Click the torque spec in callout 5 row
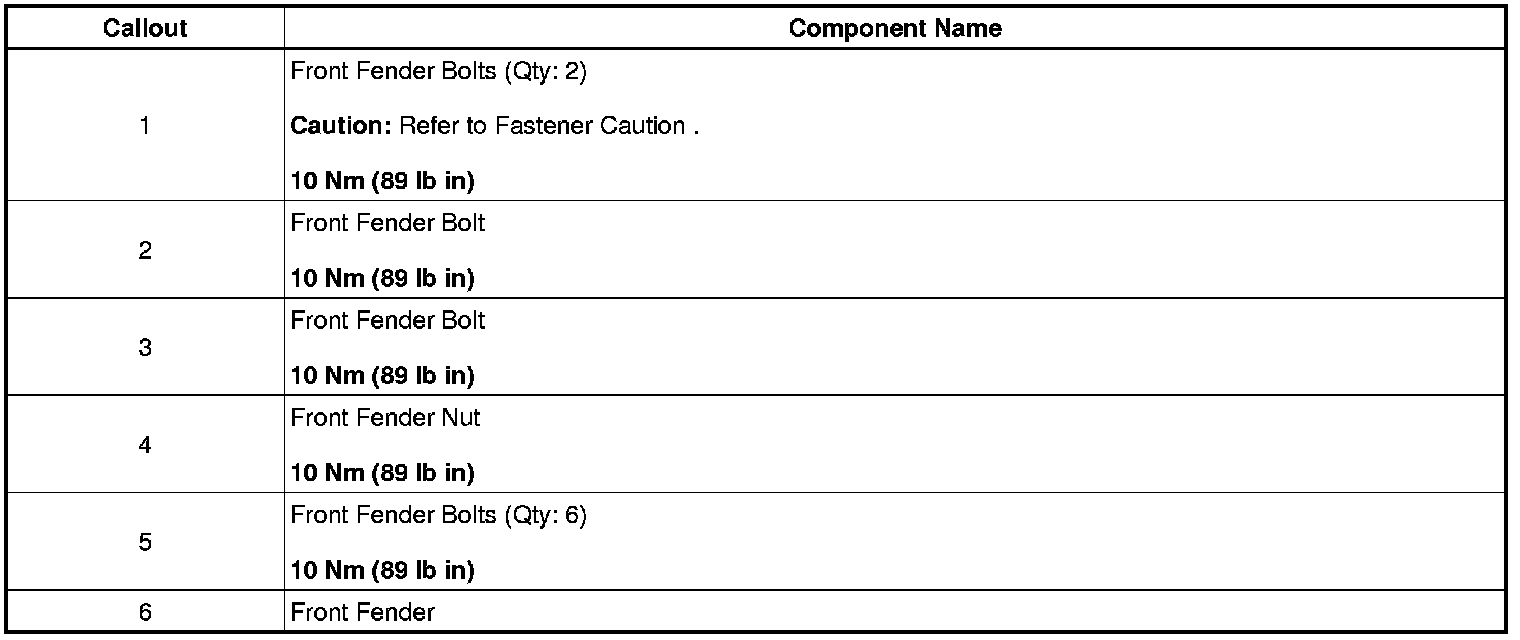This screenshot has width=1520, height=640. click(382, 570)
